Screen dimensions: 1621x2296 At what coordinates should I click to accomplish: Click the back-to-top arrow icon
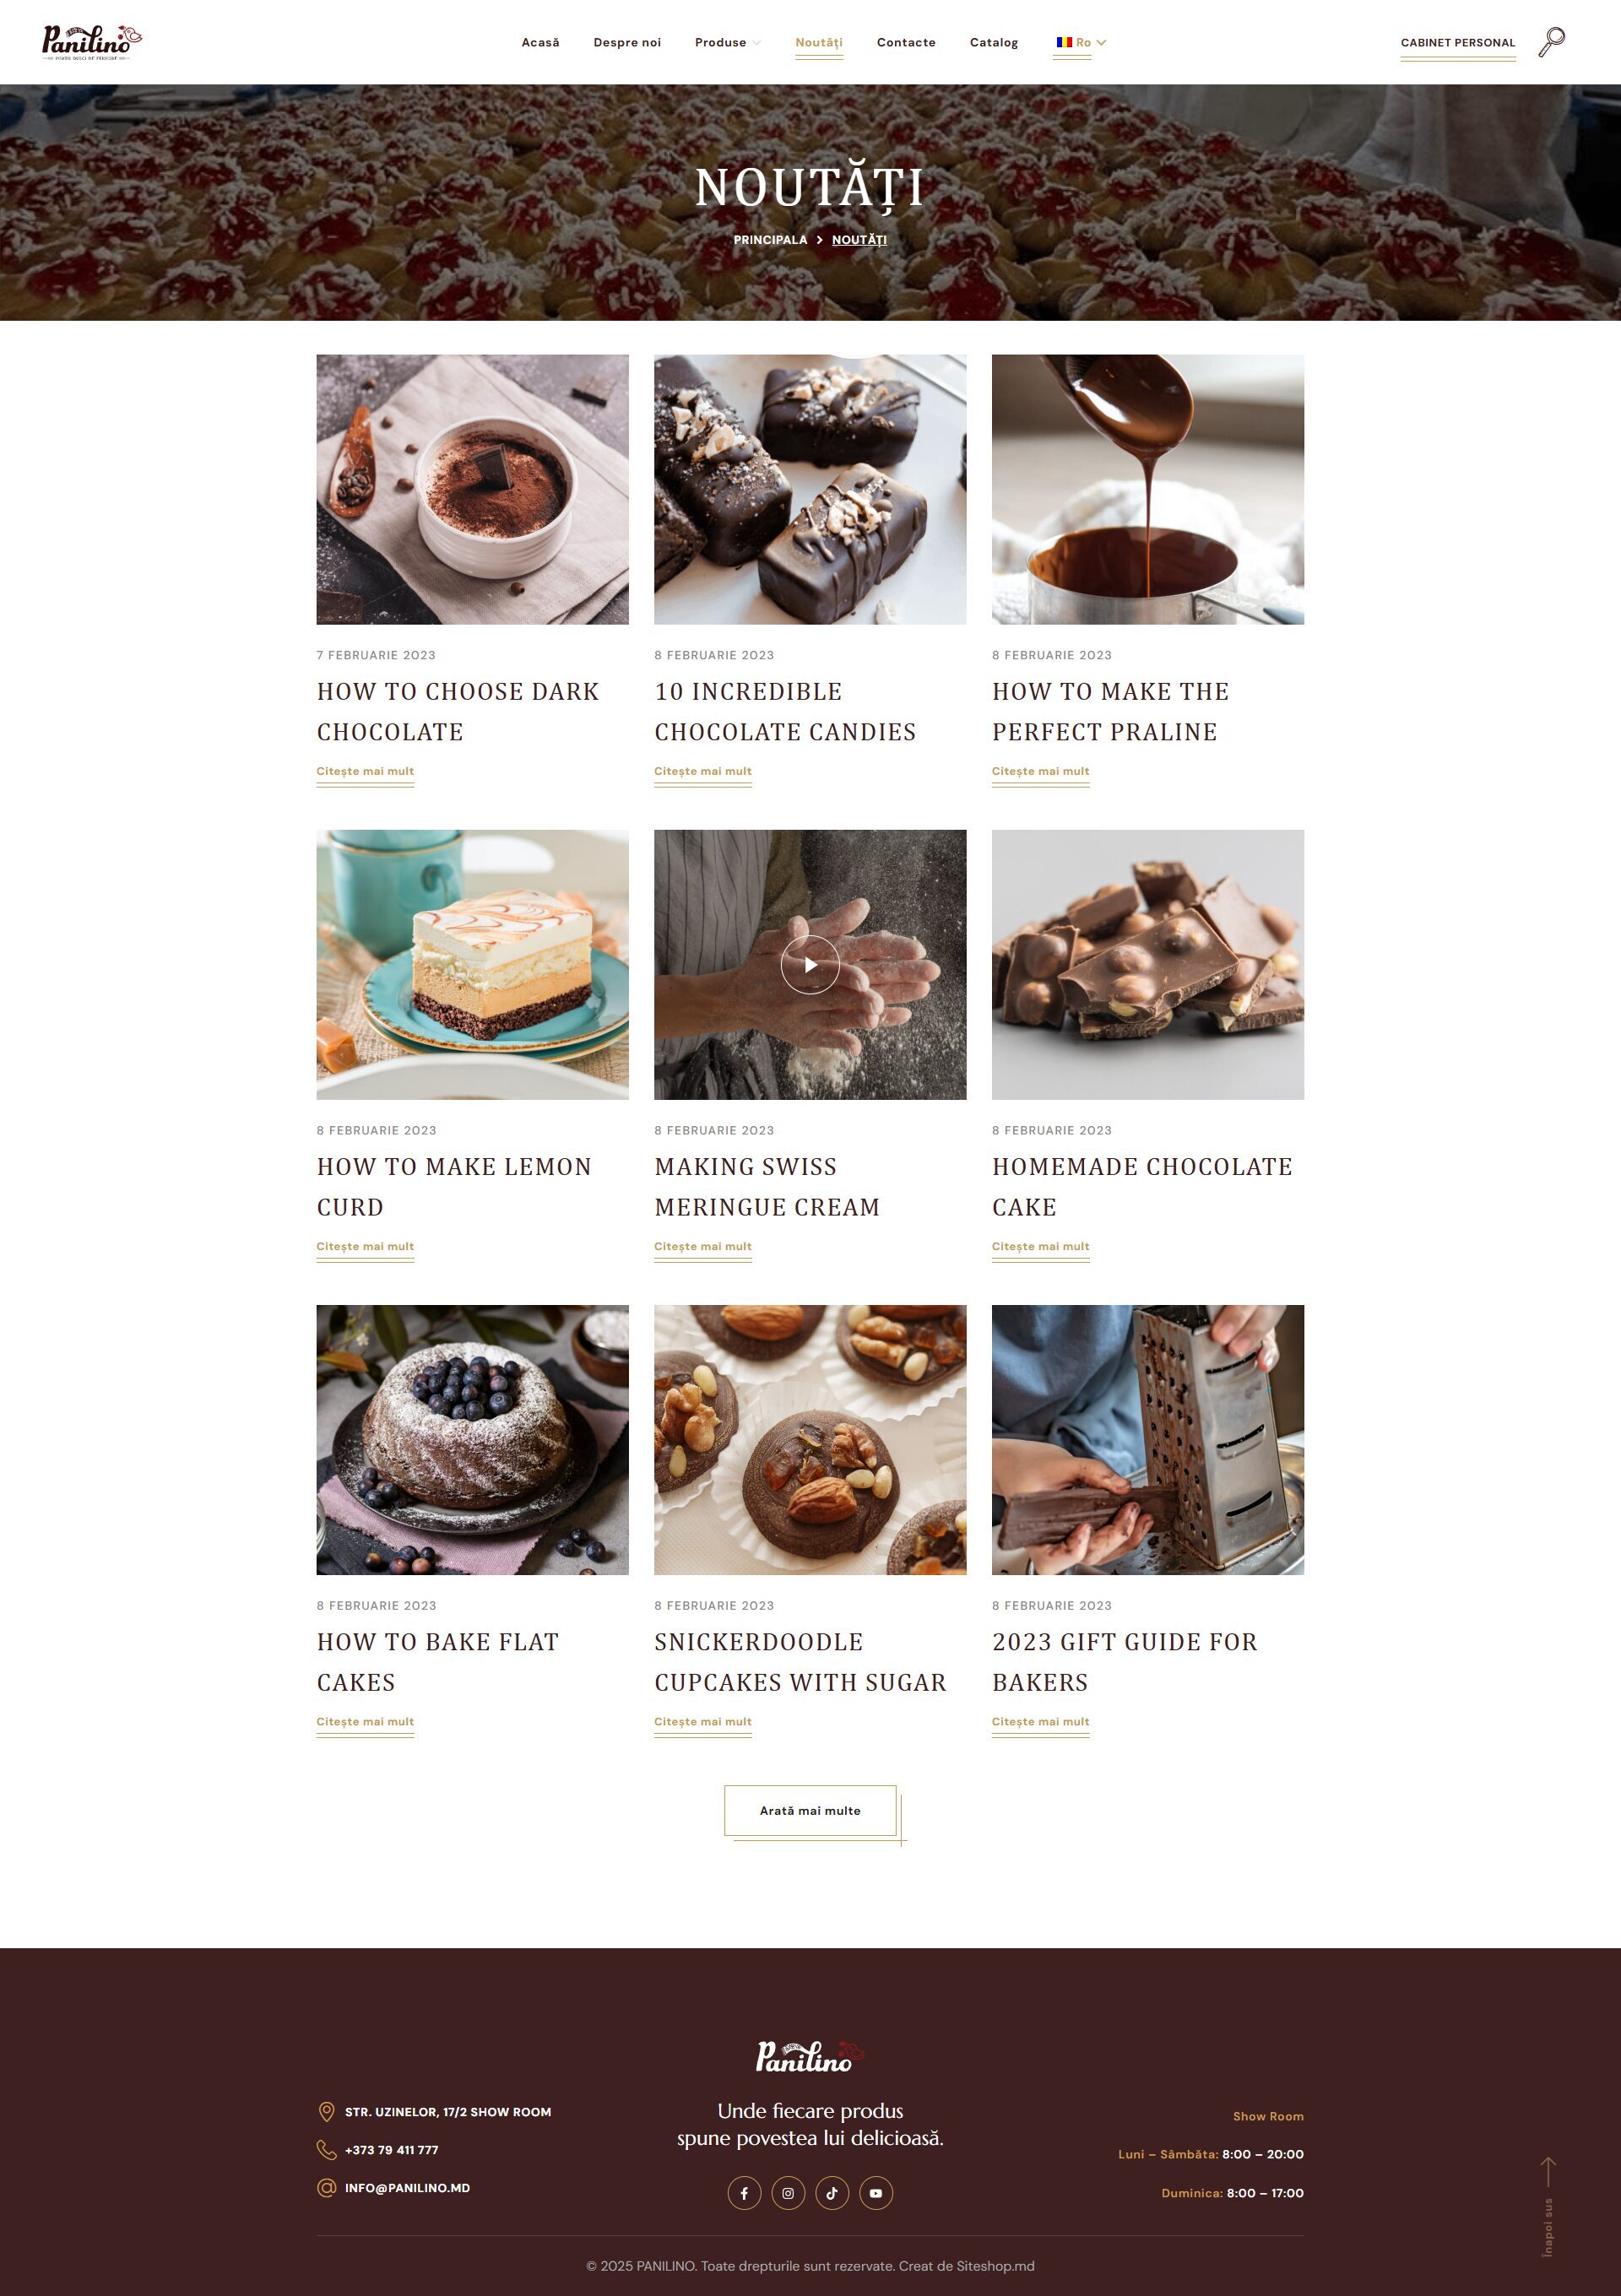[1548, 2173]
